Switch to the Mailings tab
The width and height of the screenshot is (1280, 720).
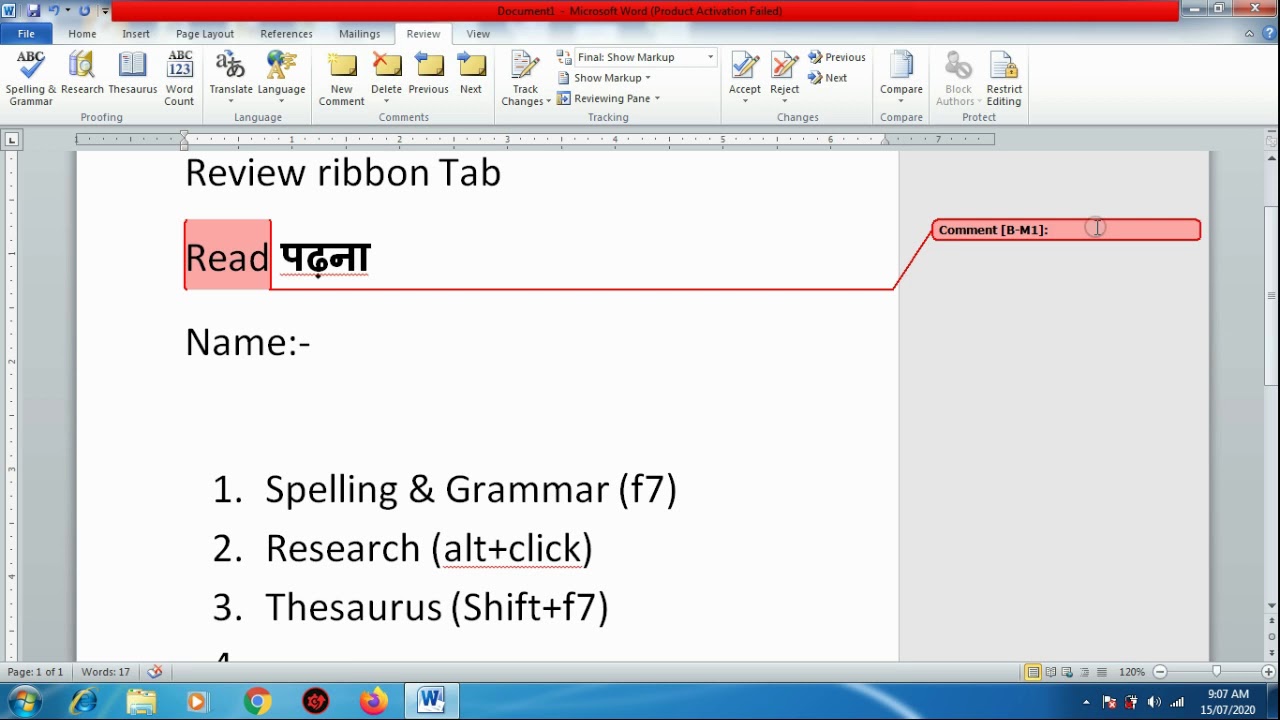[x=359, y=34]
